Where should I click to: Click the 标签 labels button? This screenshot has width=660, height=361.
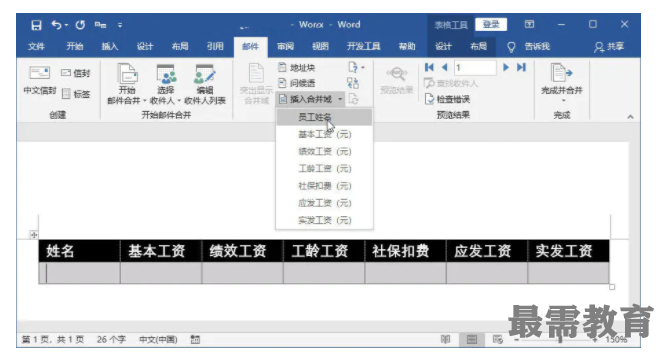[75, 93]
